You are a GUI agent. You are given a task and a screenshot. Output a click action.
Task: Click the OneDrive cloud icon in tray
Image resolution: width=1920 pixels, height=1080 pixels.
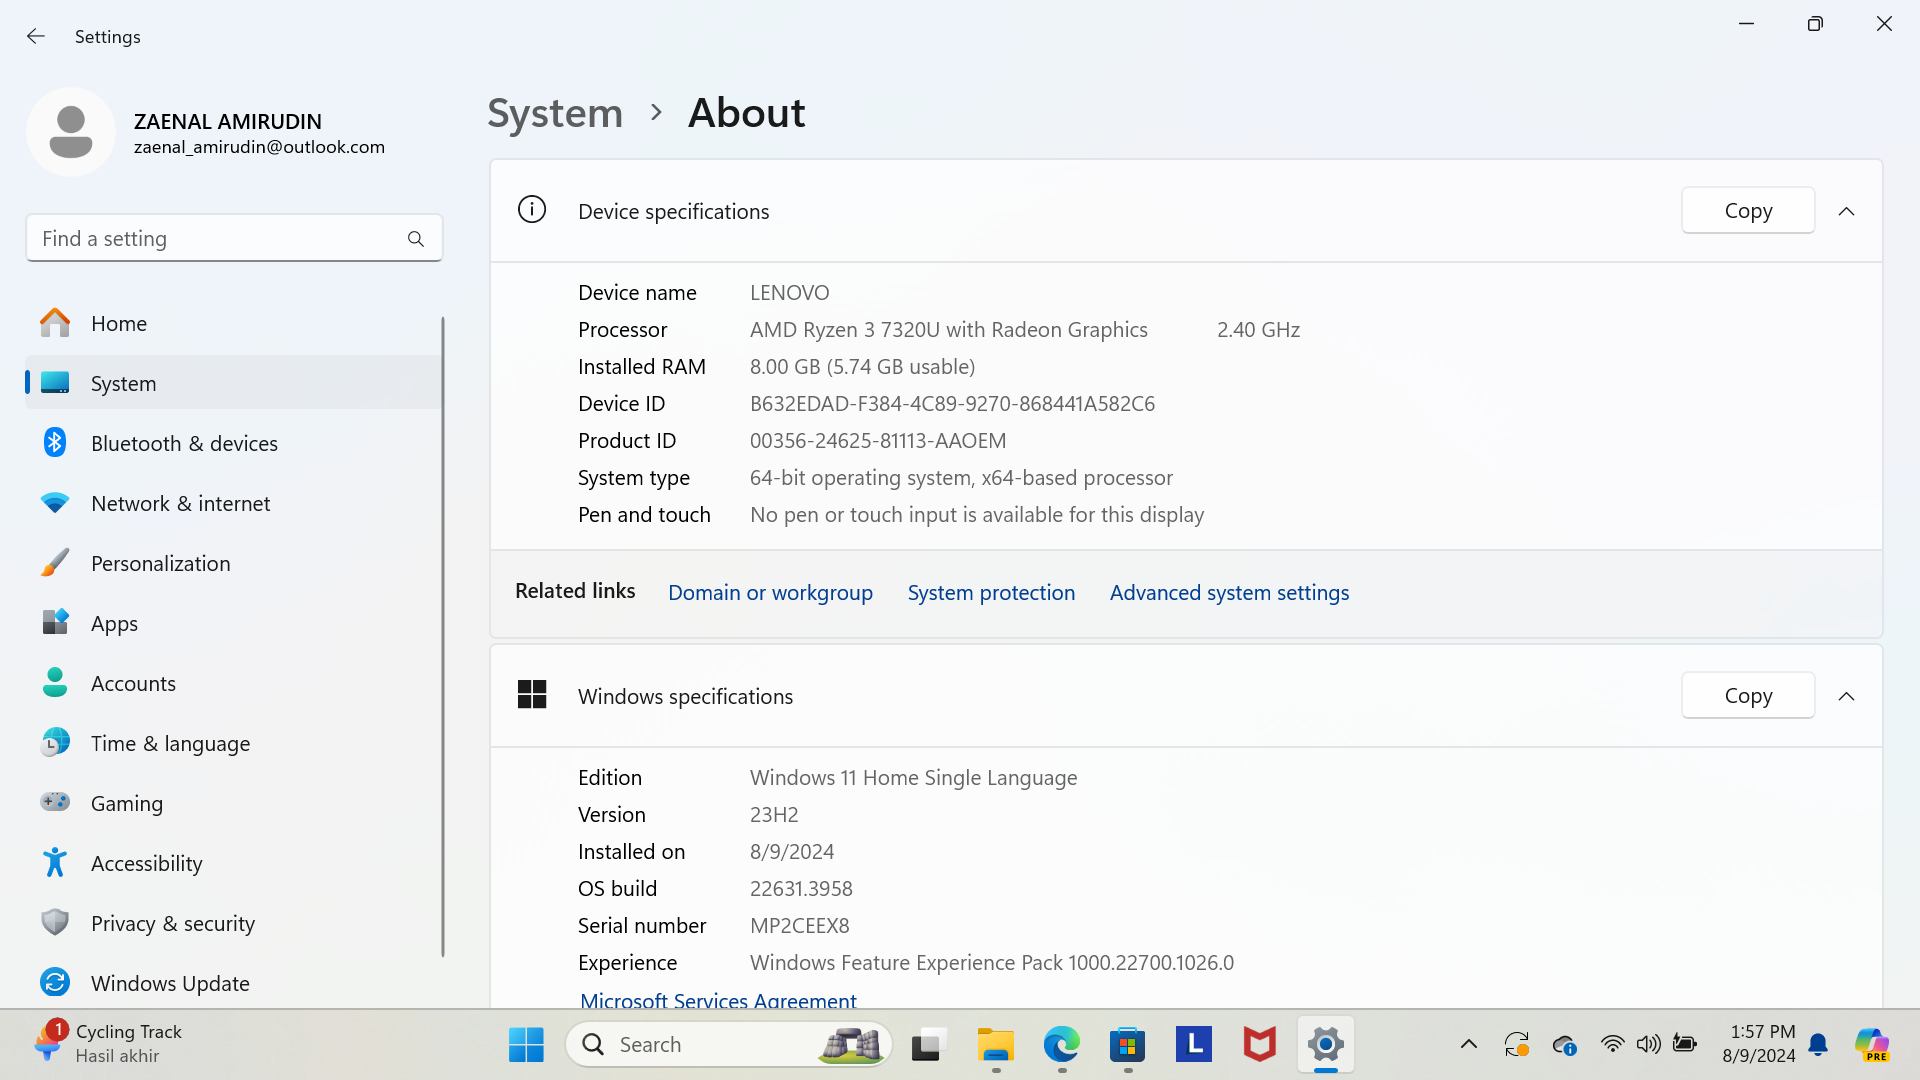coord(1565,1045)
